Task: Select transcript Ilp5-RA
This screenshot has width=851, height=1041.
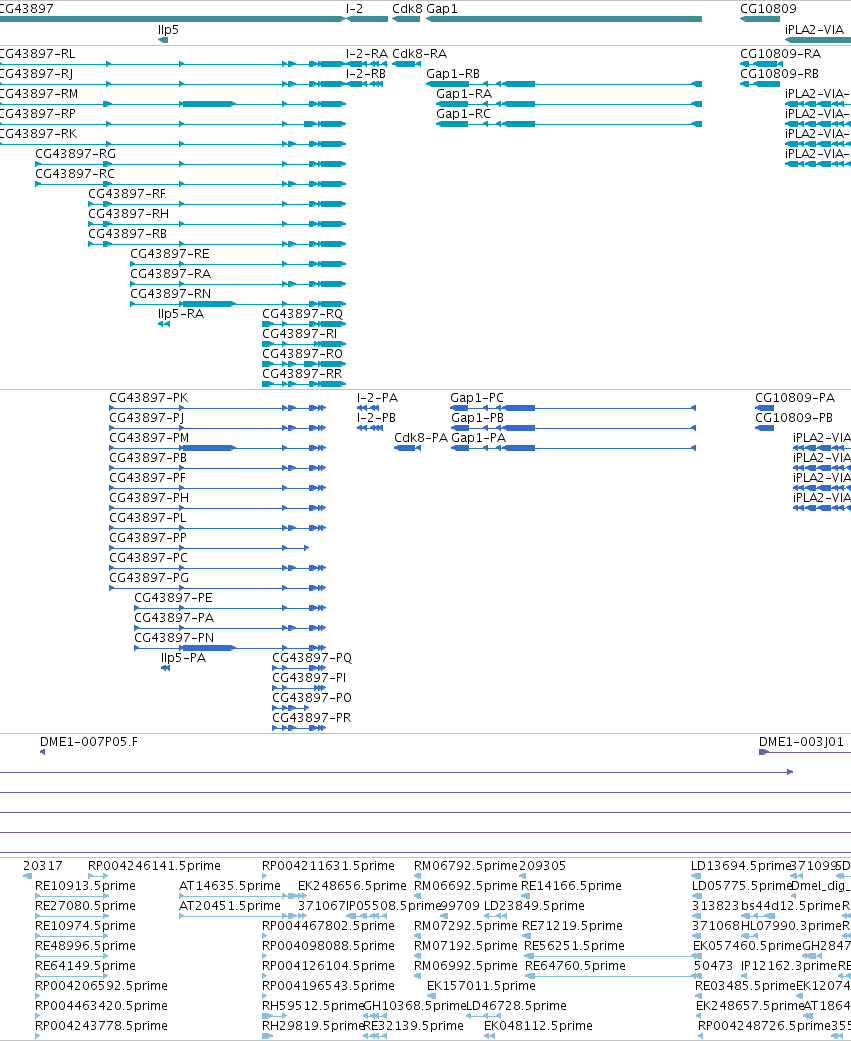Action: click(163, 324)
